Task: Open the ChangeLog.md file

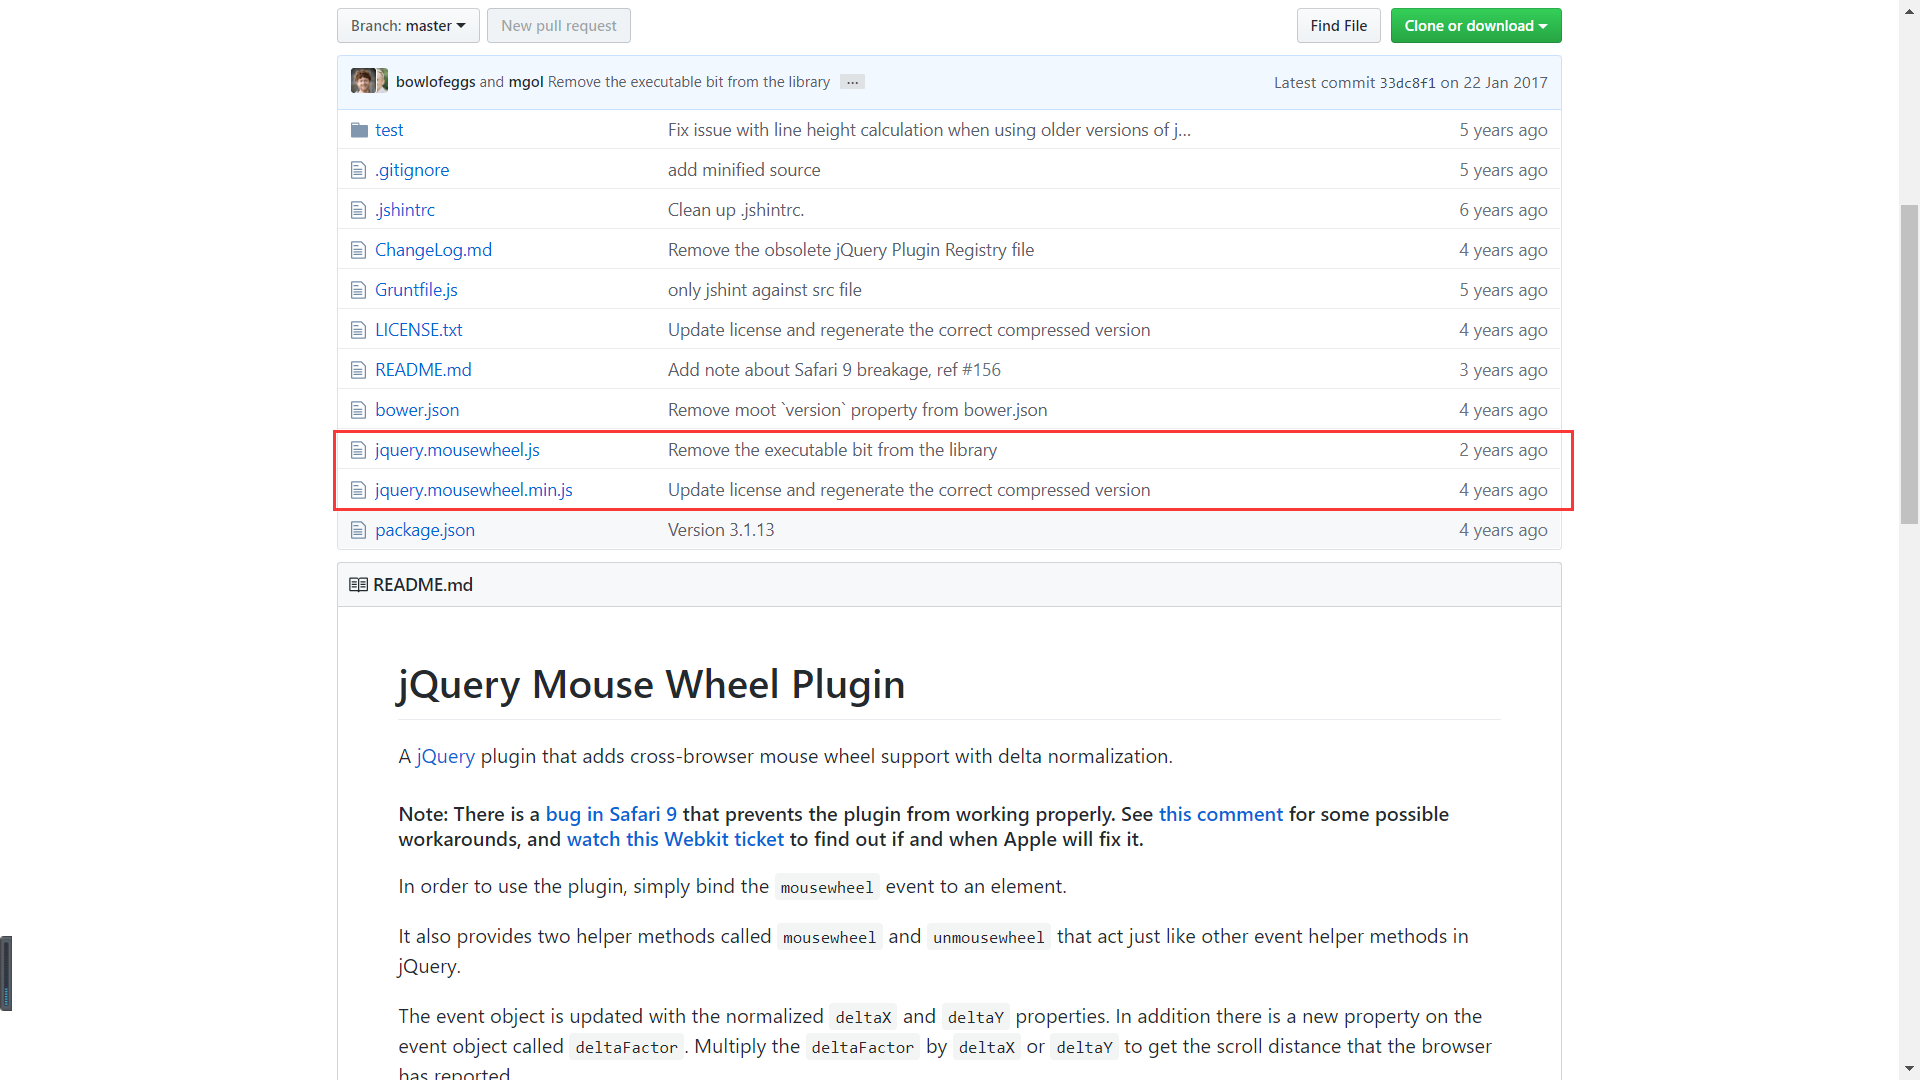Action: [433, 250]
